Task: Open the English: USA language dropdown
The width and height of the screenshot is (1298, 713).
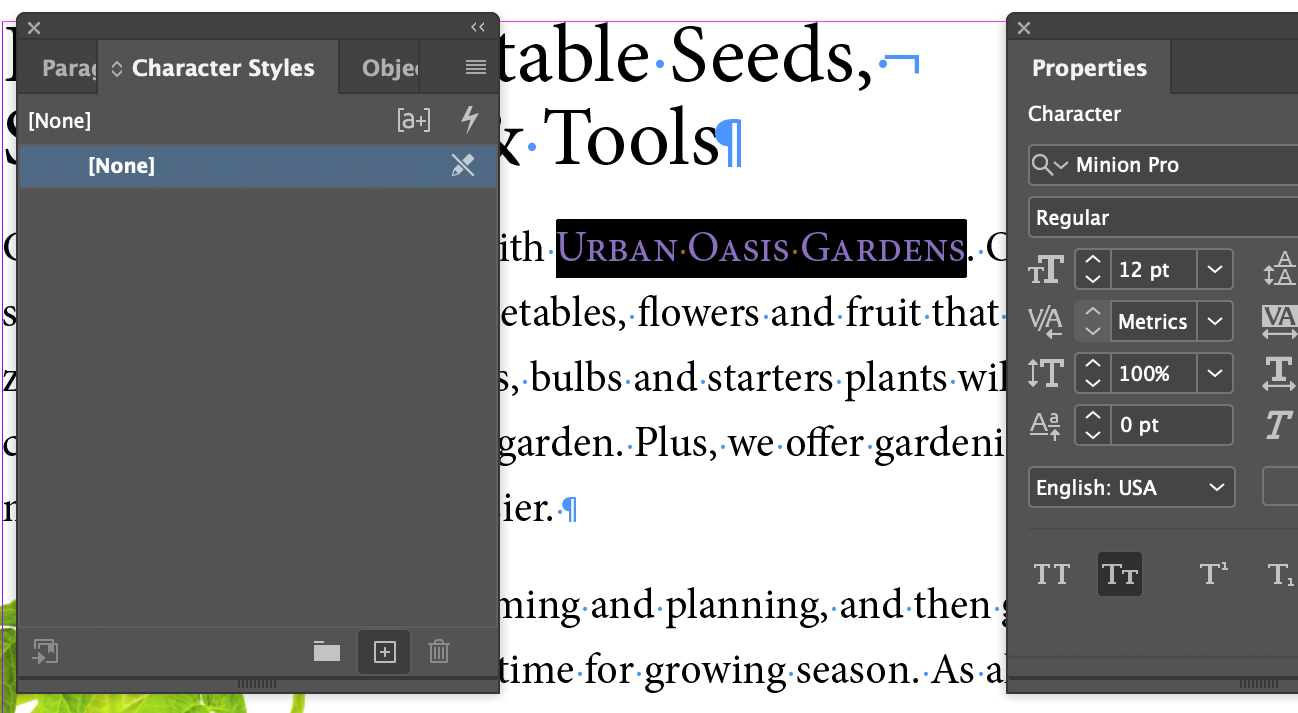Action: pos(1131,488)
